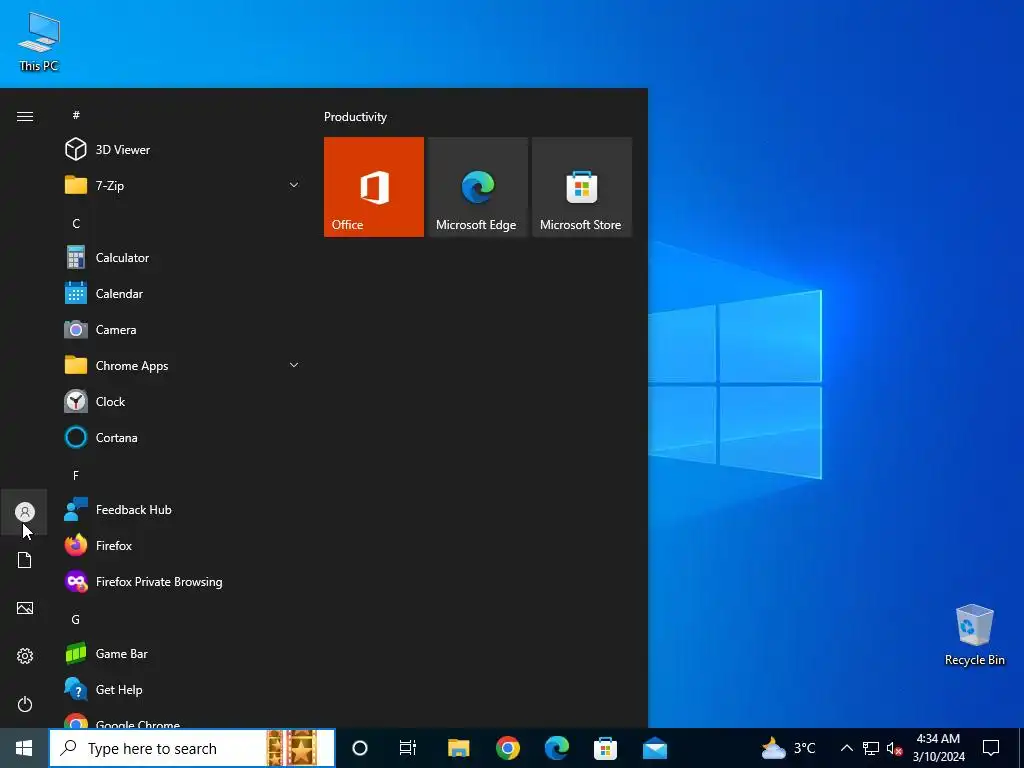Open the user account menu

tap(25, 512)
